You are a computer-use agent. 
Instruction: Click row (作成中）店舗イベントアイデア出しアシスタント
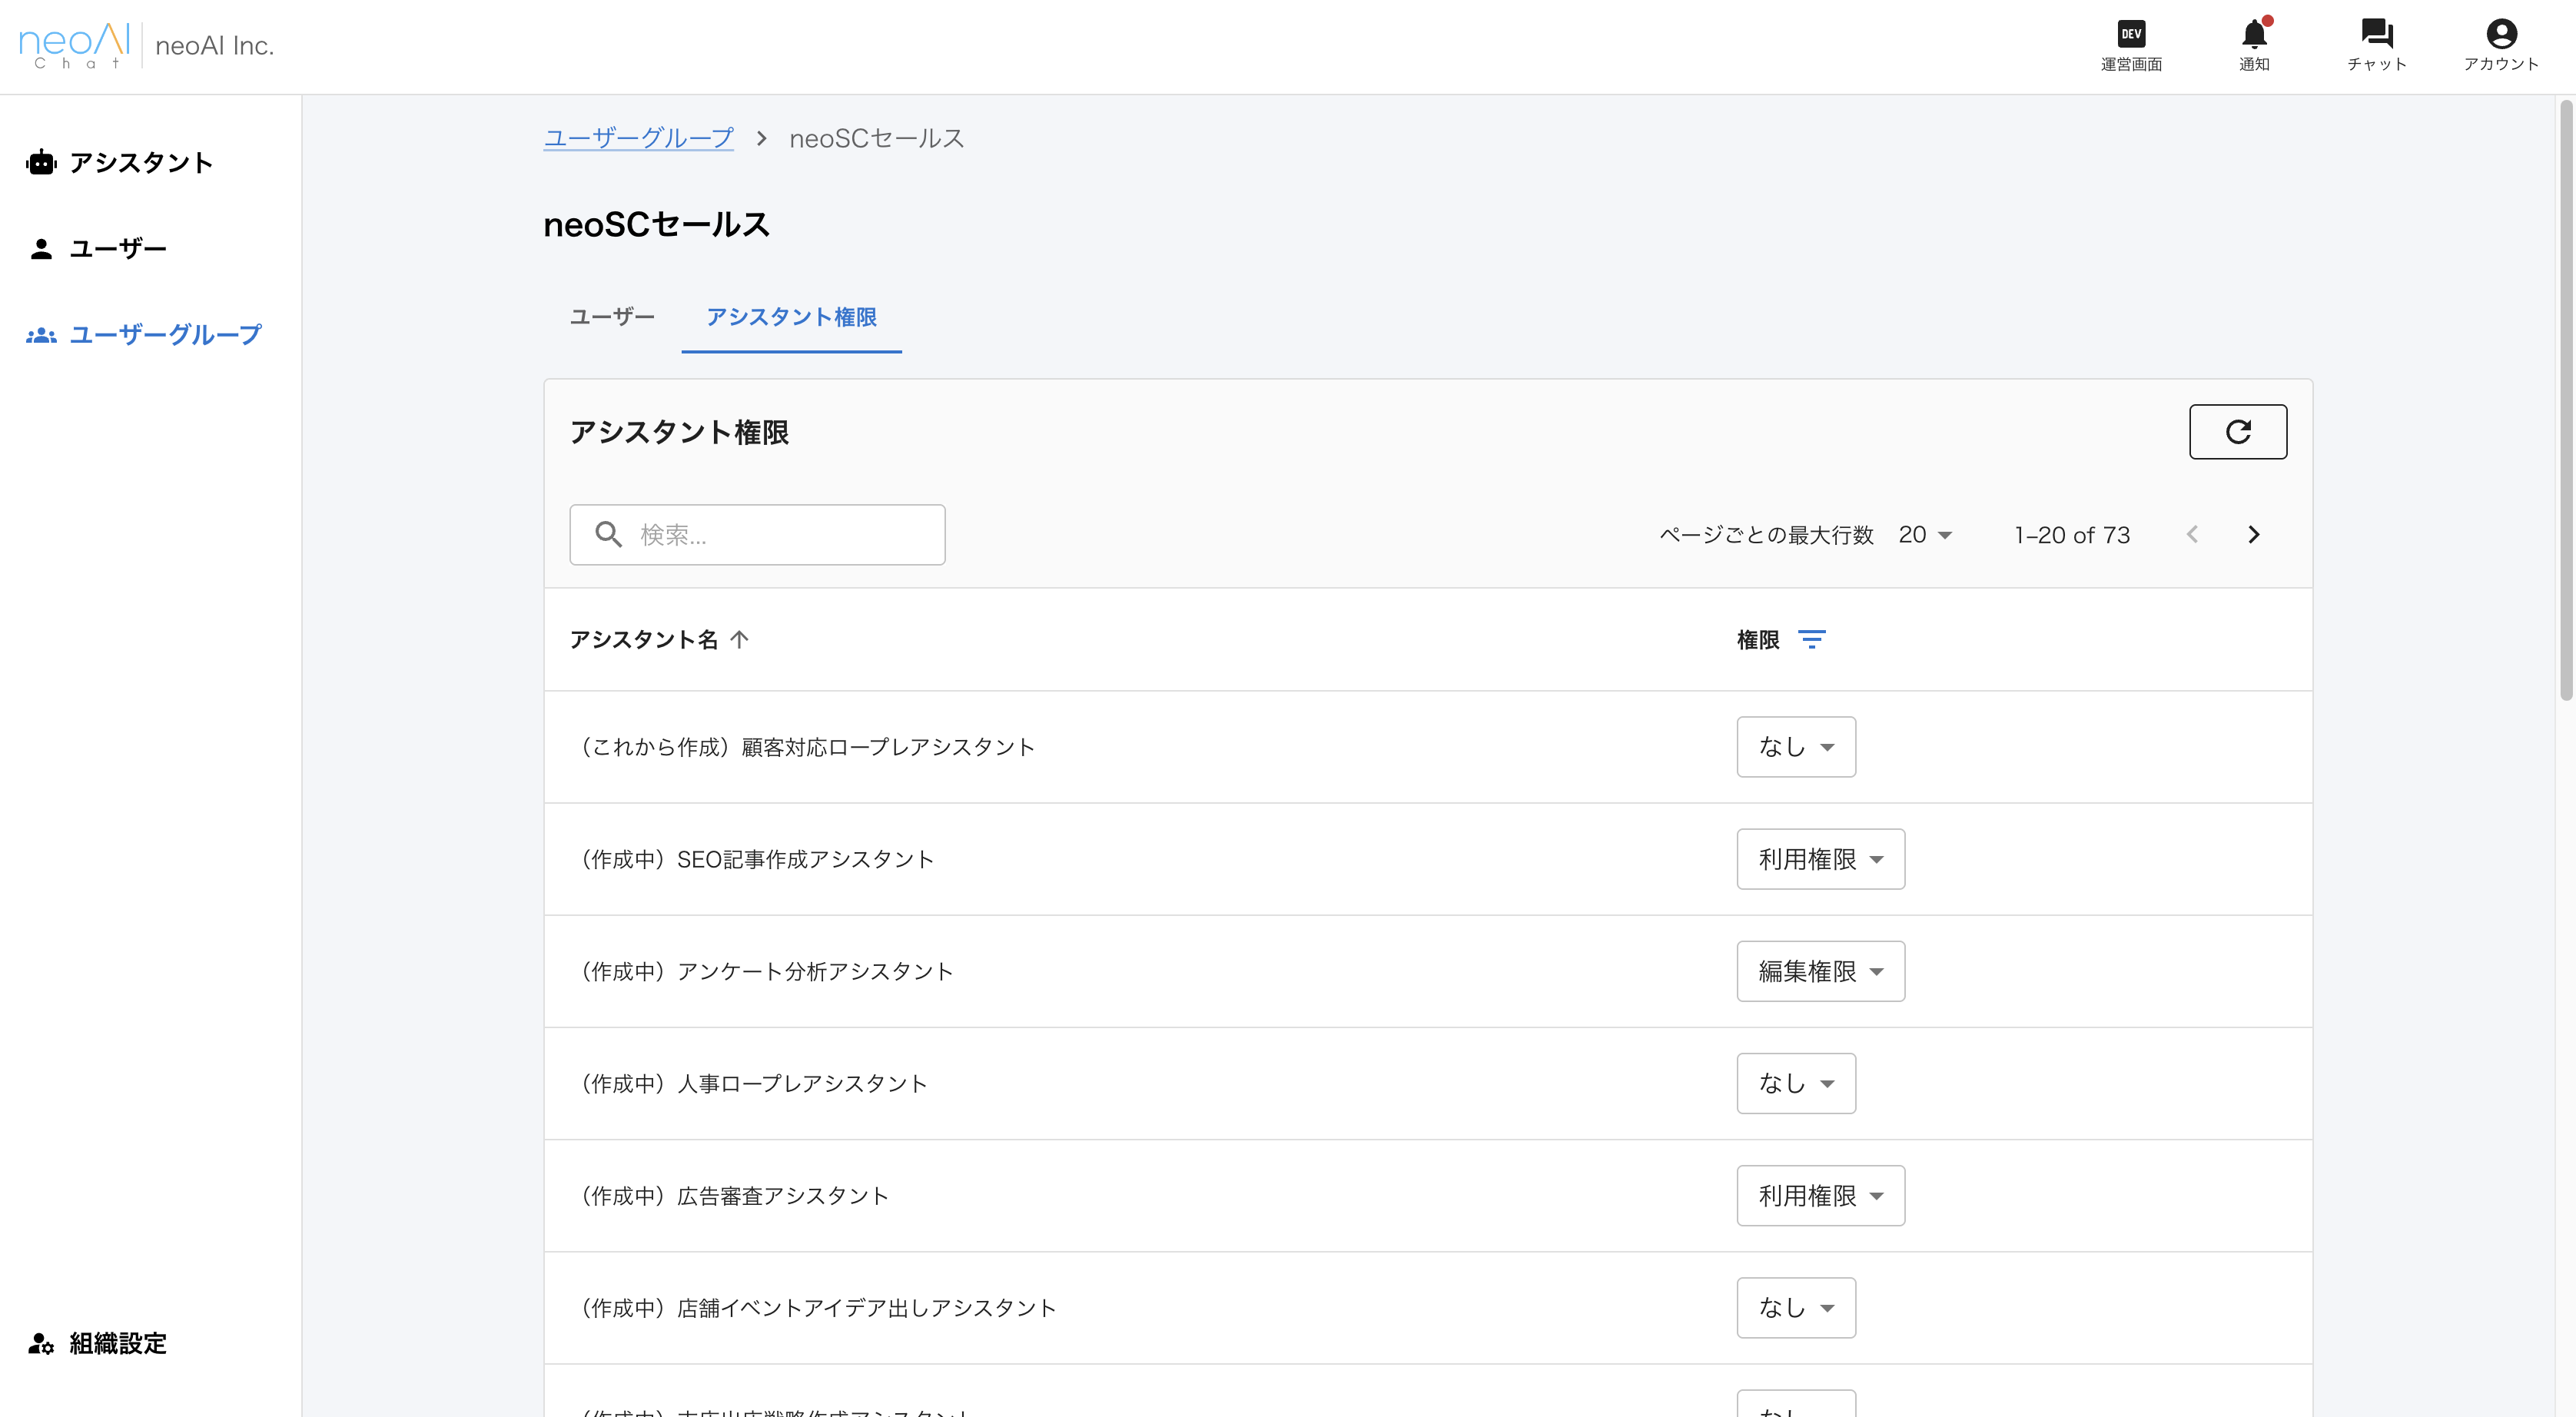pyautogui.click(x=1428, y=1307)
